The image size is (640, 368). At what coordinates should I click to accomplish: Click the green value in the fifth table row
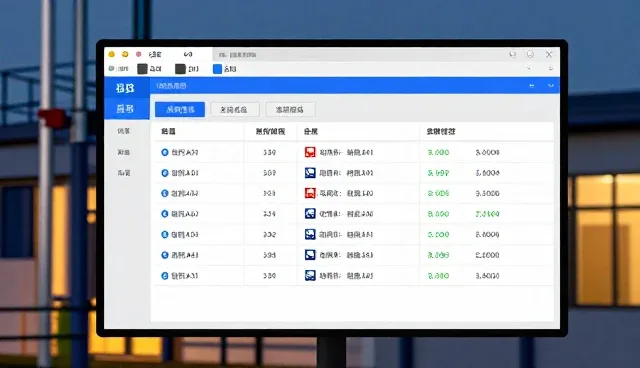438,235
